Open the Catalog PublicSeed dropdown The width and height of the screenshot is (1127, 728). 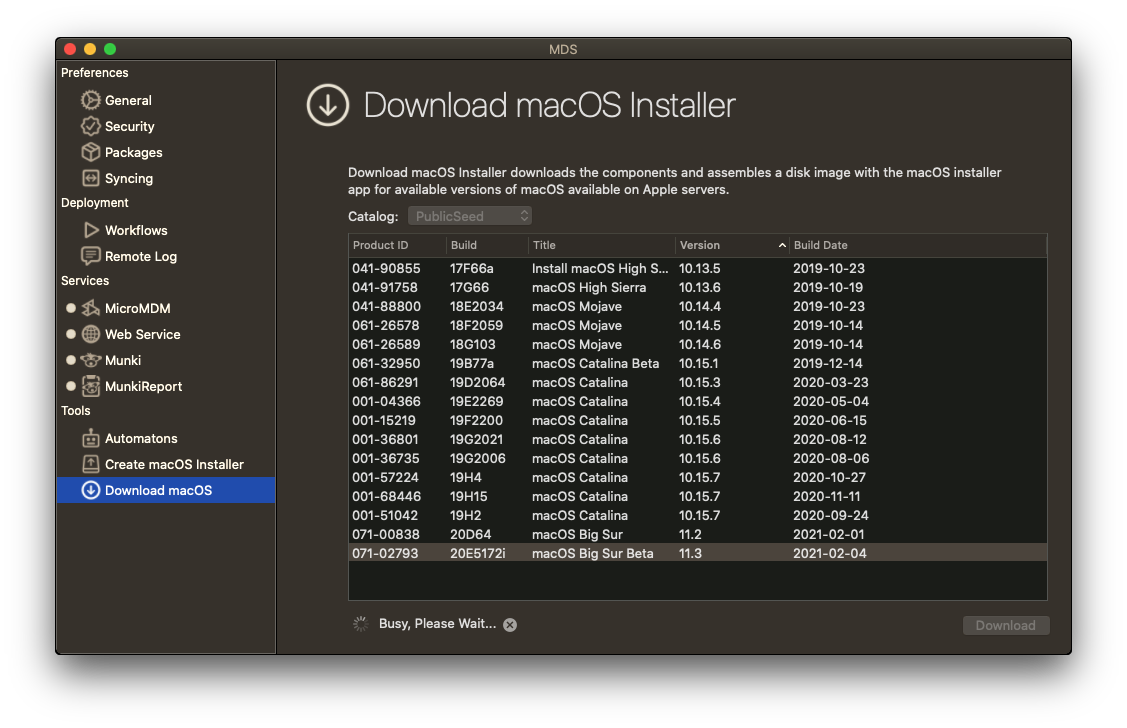469,216
